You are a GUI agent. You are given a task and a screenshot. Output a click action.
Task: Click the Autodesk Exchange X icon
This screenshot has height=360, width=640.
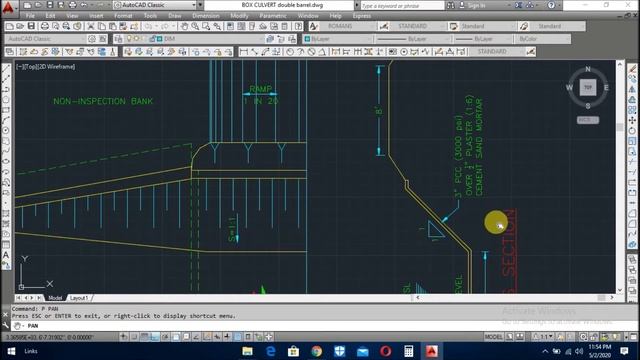(518, 5)
